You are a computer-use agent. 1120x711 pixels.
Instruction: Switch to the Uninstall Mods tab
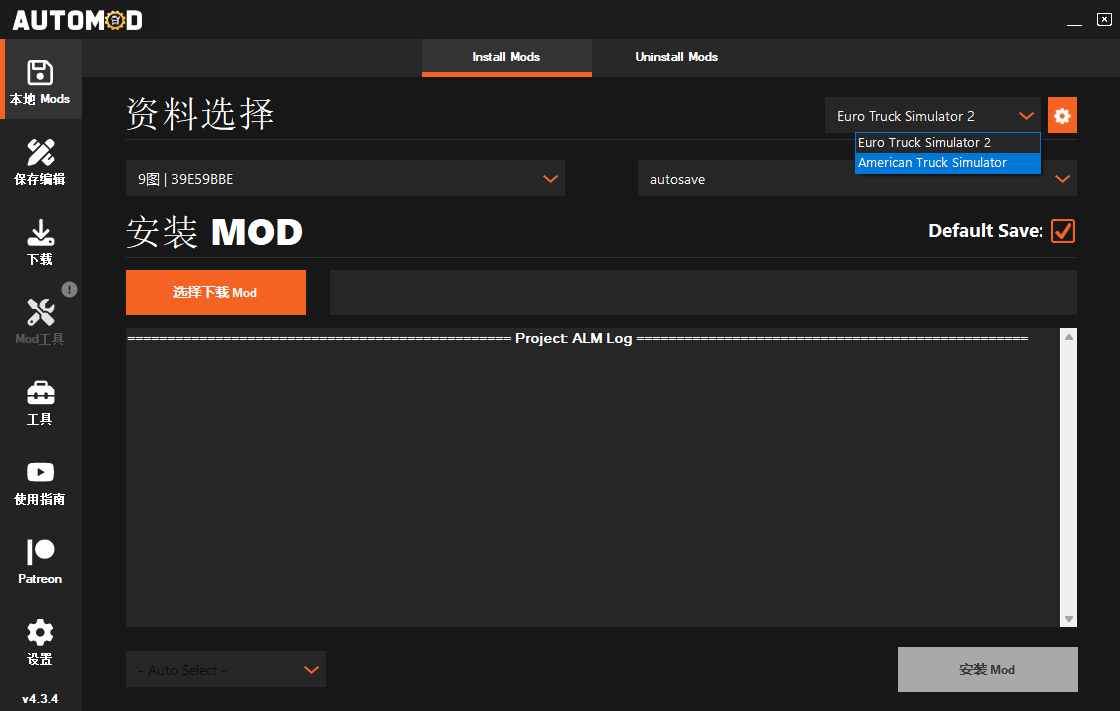click(676, 57)
